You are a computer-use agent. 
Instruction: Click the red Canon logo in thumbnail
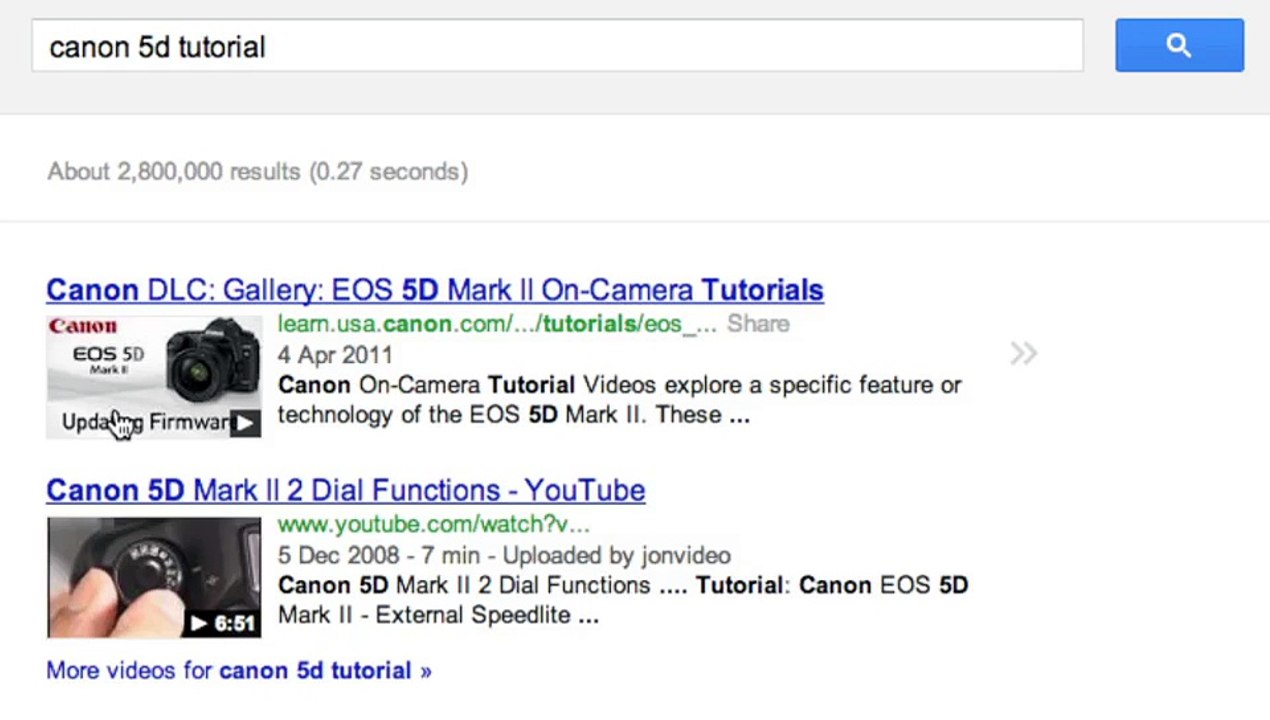click(x=83, y=326)
